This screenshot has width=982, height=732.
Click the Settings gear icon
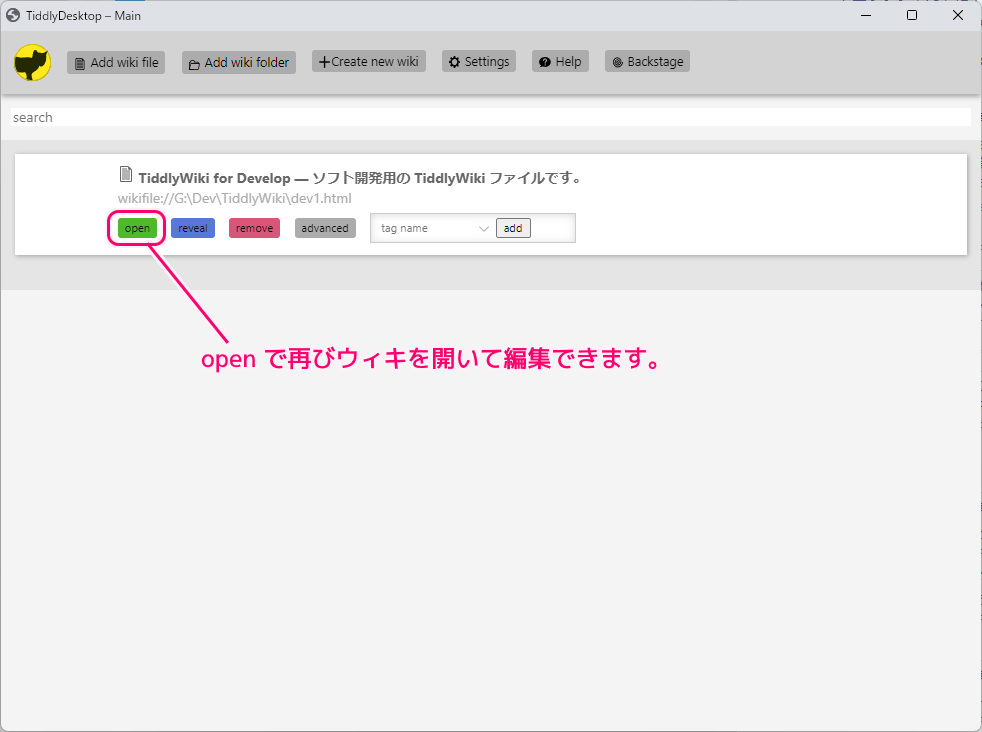(459, 62)
